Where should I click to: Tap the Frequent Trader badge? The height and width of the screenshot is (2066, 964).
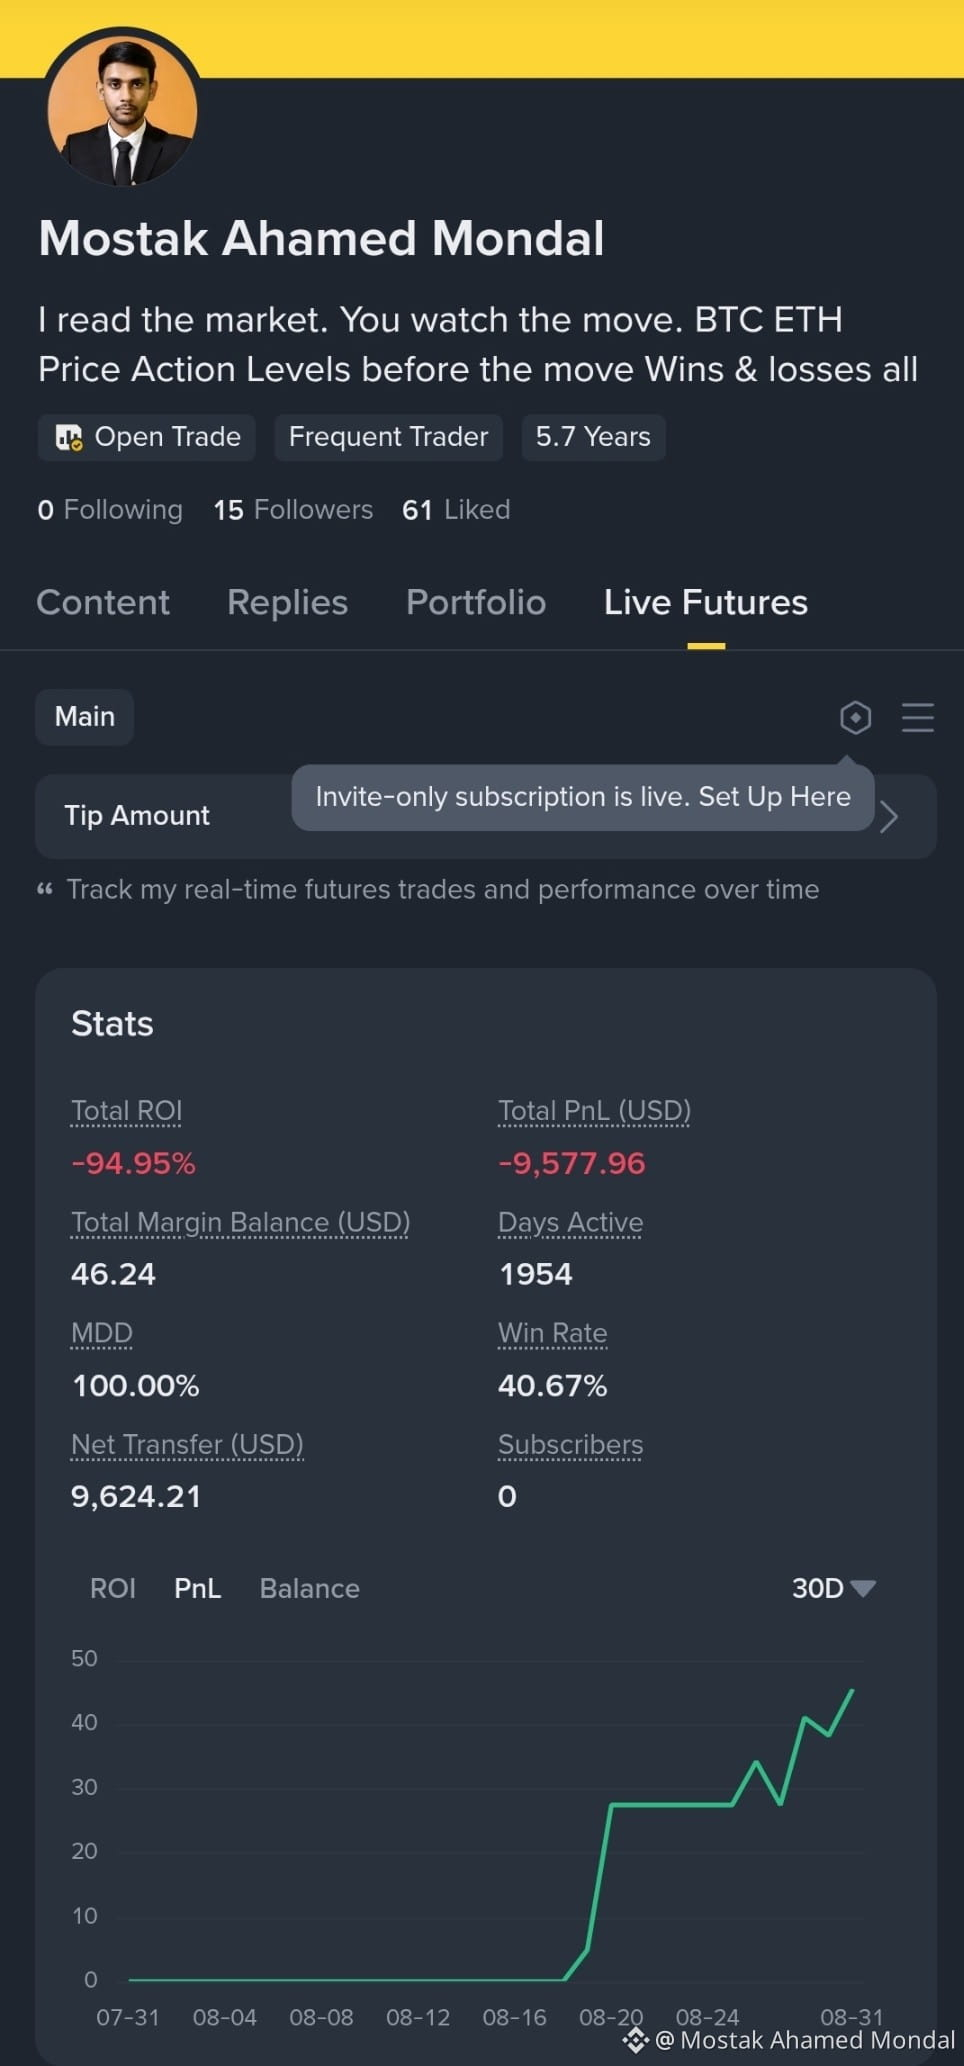388,437
